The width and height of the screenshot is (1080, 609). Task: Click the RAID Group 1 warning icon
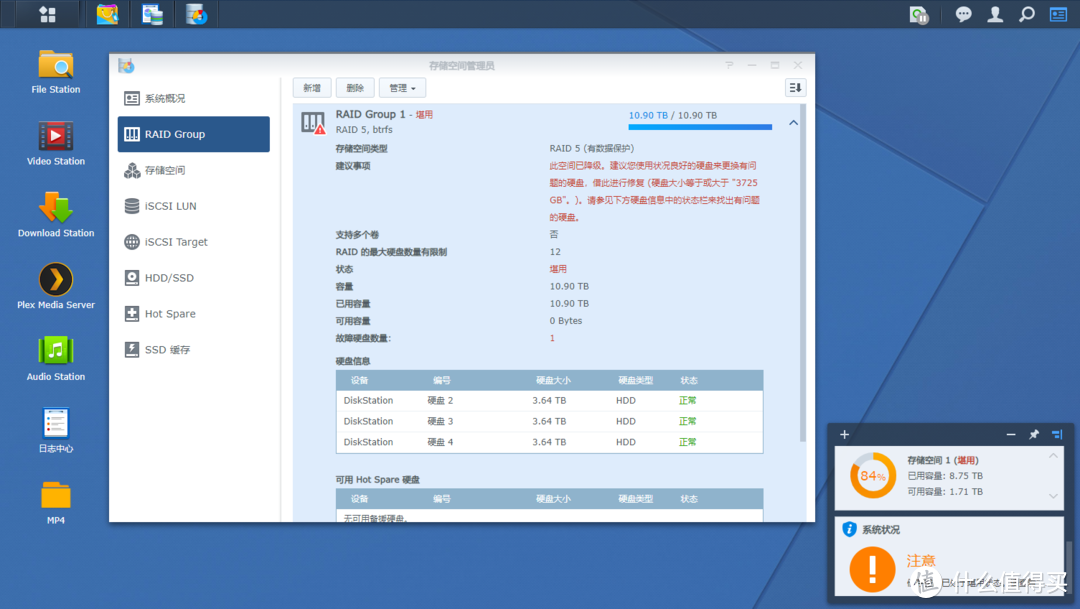[x=313, y=123]
